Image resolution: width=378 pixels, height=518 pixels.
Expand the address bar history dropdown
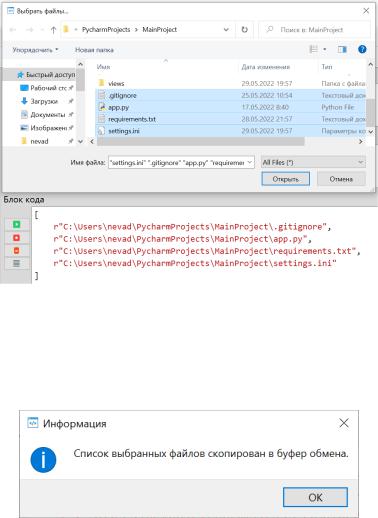[226, 30]
